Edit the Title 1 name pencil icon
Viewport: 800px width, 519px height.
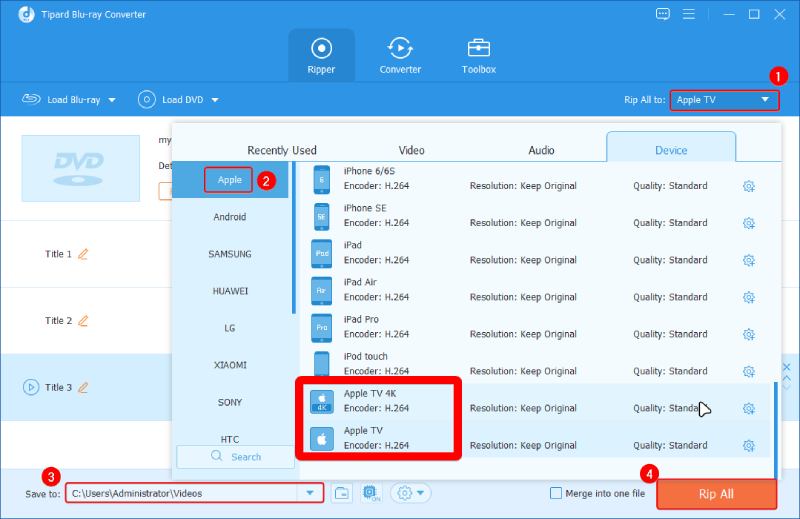pos(83,254)
